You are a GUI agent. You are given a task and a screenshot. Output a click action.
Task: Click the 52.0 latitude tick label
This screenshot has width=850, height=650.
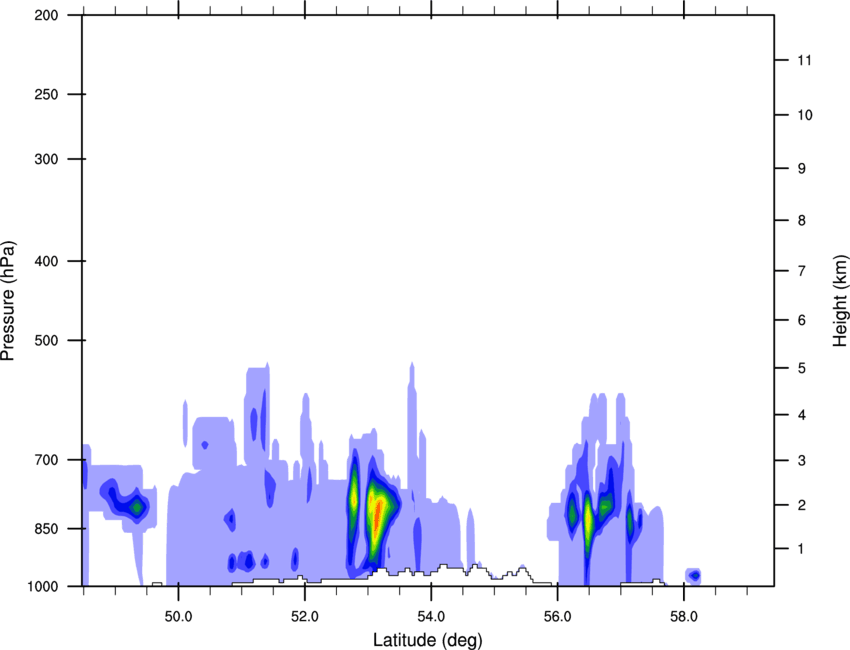(x=305, y=617)
